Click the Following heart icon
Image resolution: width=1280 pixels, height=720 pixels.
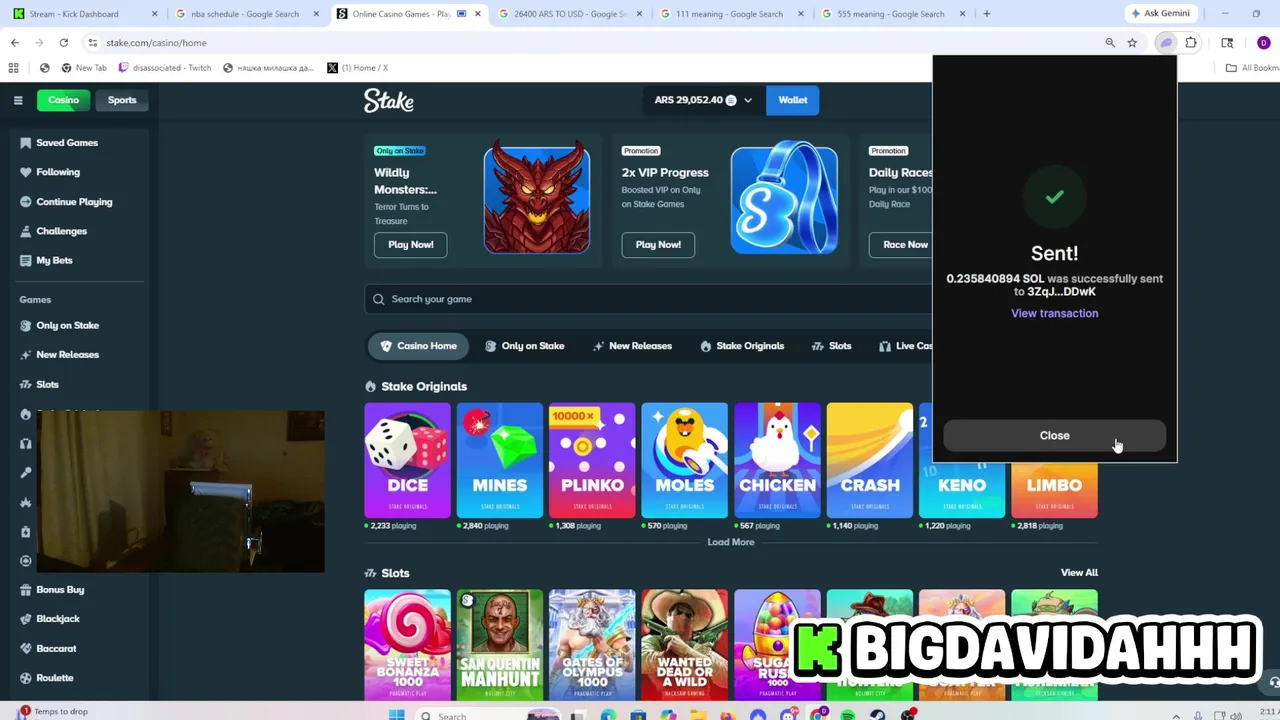click(26, 172)
